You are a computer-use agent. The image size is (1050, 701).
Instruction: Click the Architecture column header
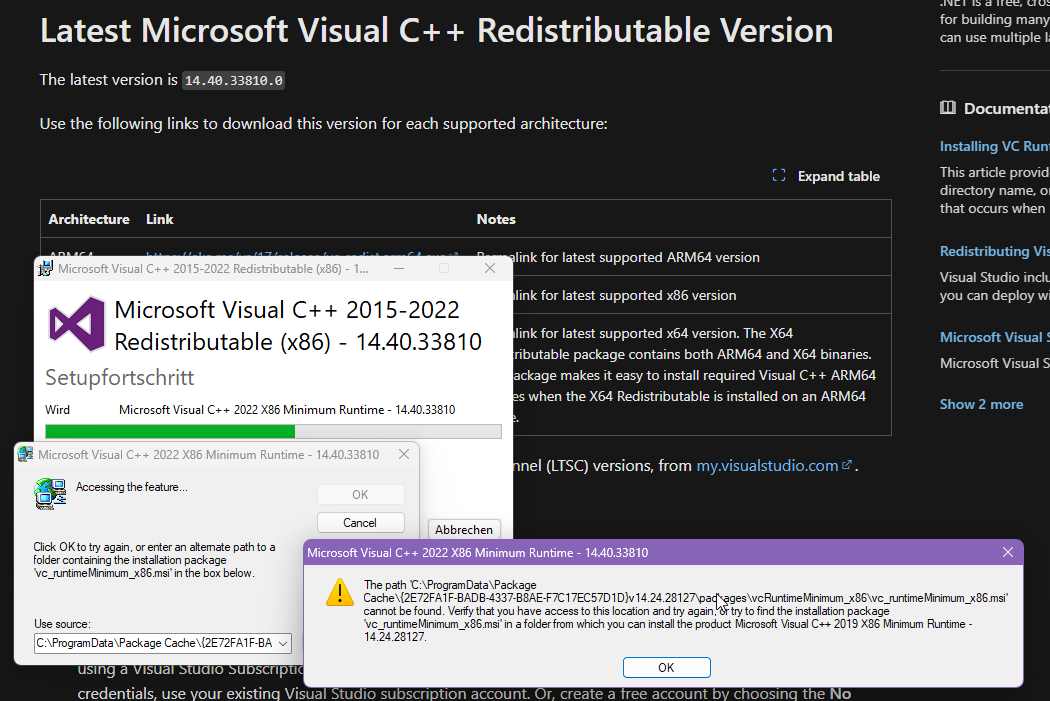[x=89, y=219]
